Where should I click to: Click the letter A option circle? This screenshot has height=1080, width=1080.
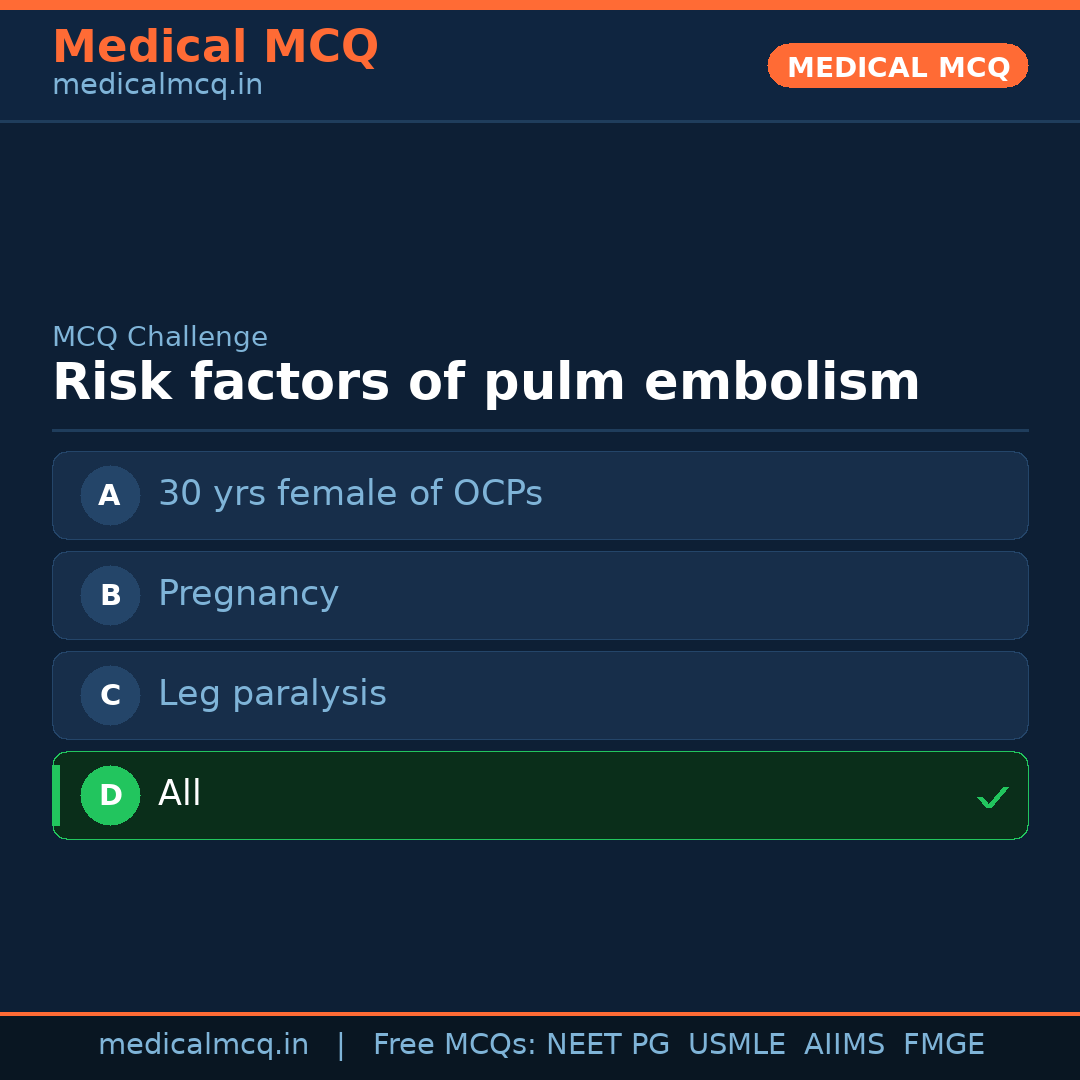click(x=110, y=495)
